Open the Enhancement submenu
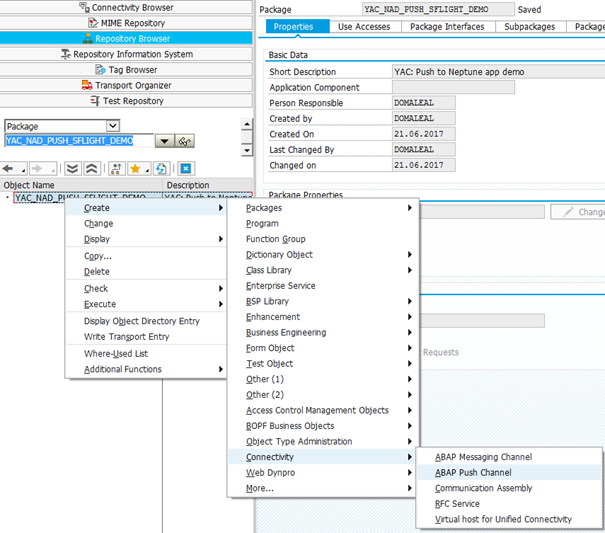This screenshot has height=533, width=605. point(323,317)
